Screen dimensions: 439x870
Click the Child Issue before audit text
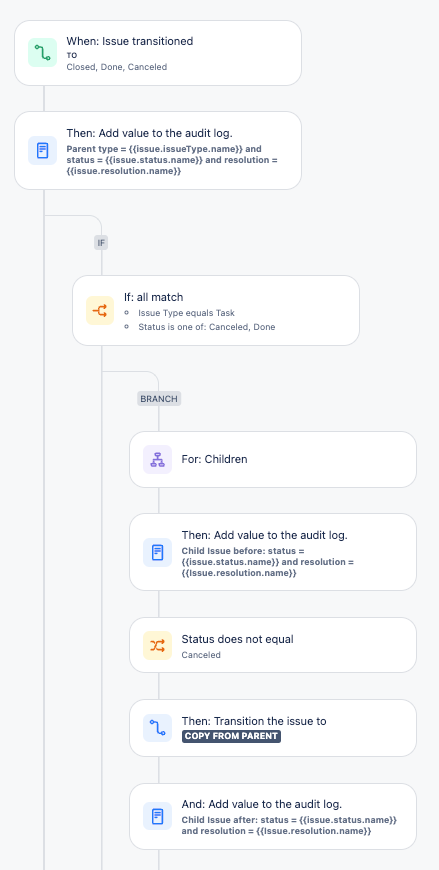click(268, 562)
